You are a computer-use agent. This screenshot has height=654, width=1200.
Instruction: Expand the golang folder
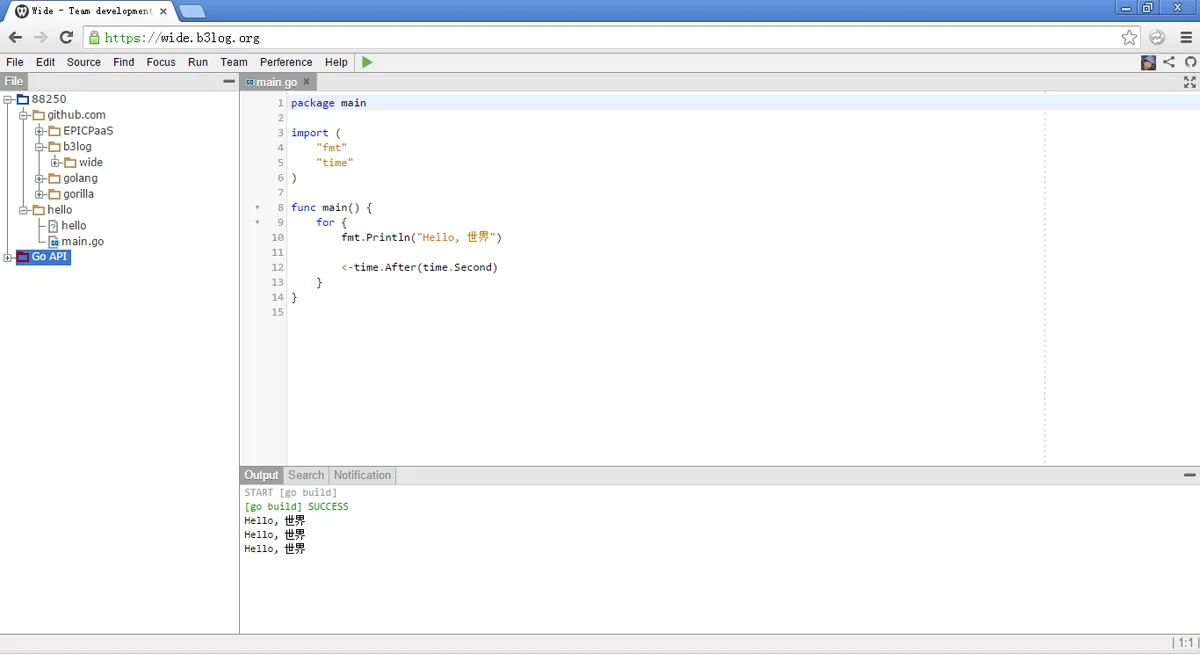[40, 178]
